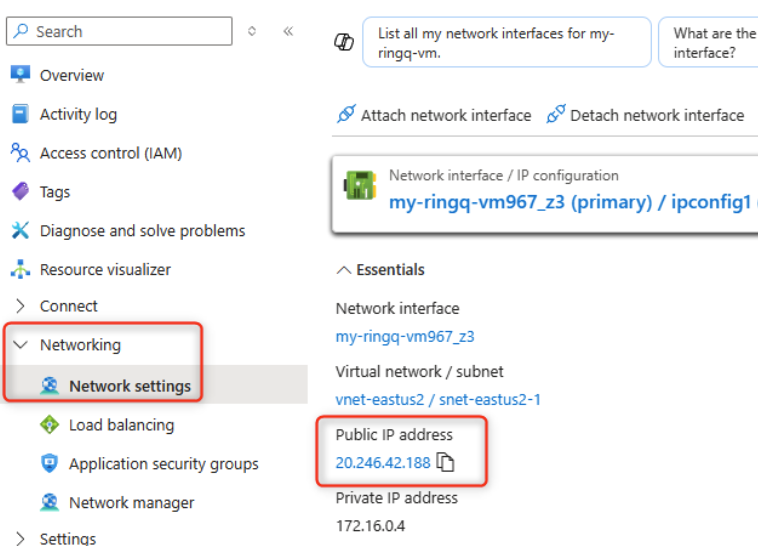Screen dimensions: 758x546
Task: Select the Networking group label
Action: click(x=80, y=345)
